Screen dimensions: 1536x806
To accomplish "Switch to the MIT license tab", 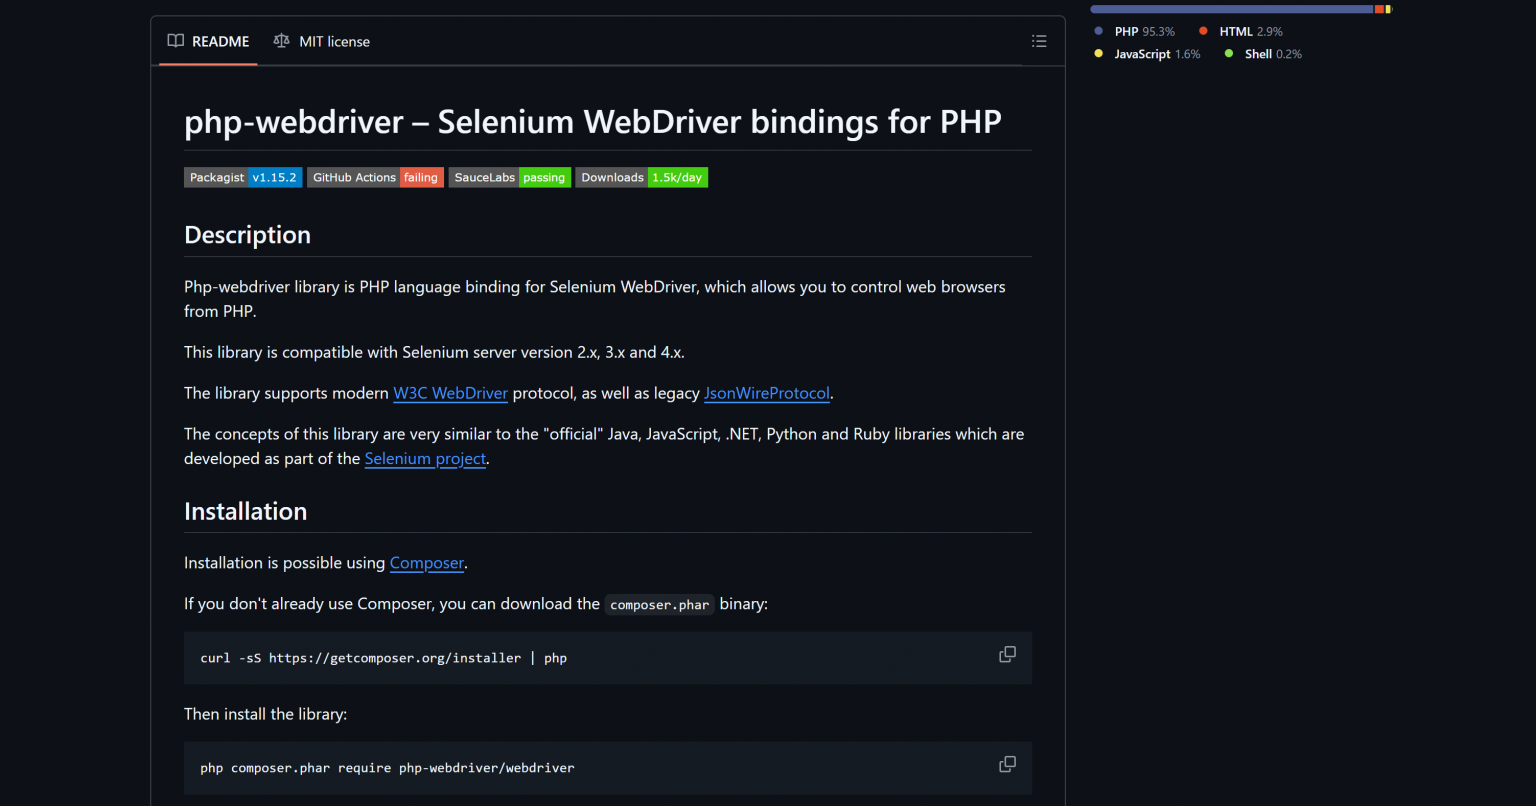I will [321, 41].
